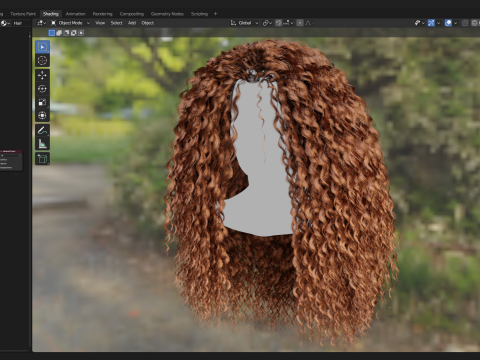Open the object visibility and selectability dropdown
Image resolution: width=480 pixels, height=360 pixels.
point(419,23)
